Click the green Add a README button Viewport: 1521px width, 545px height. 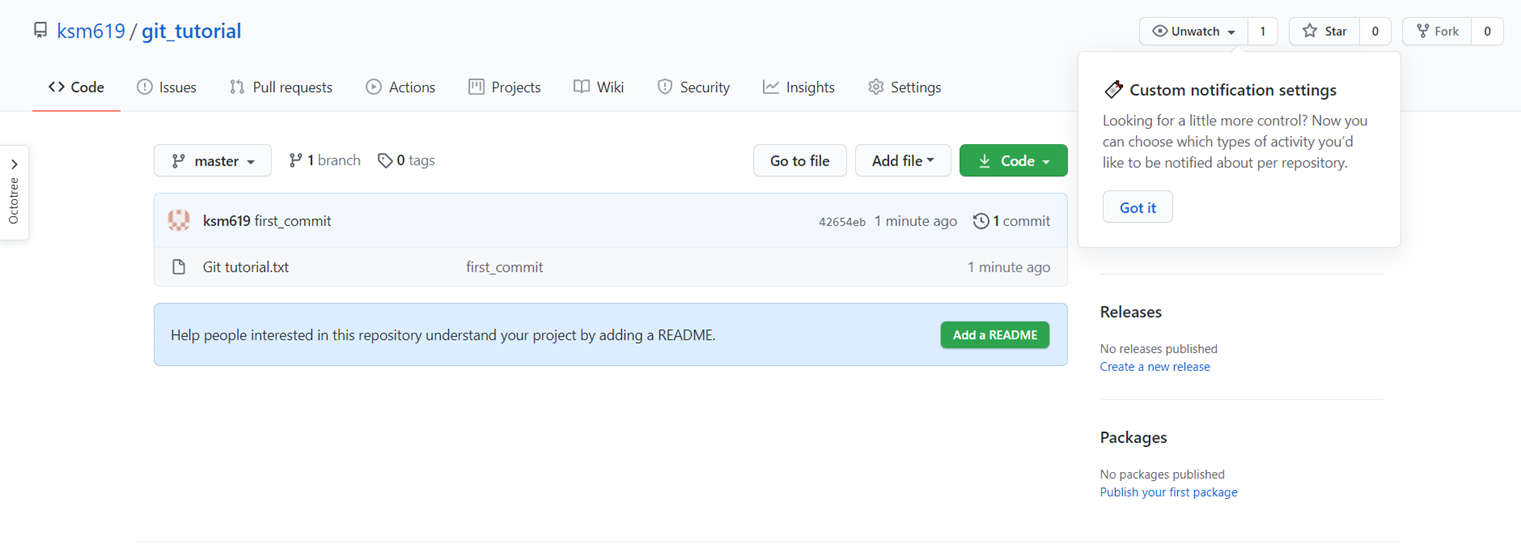[x=995, y=335]
